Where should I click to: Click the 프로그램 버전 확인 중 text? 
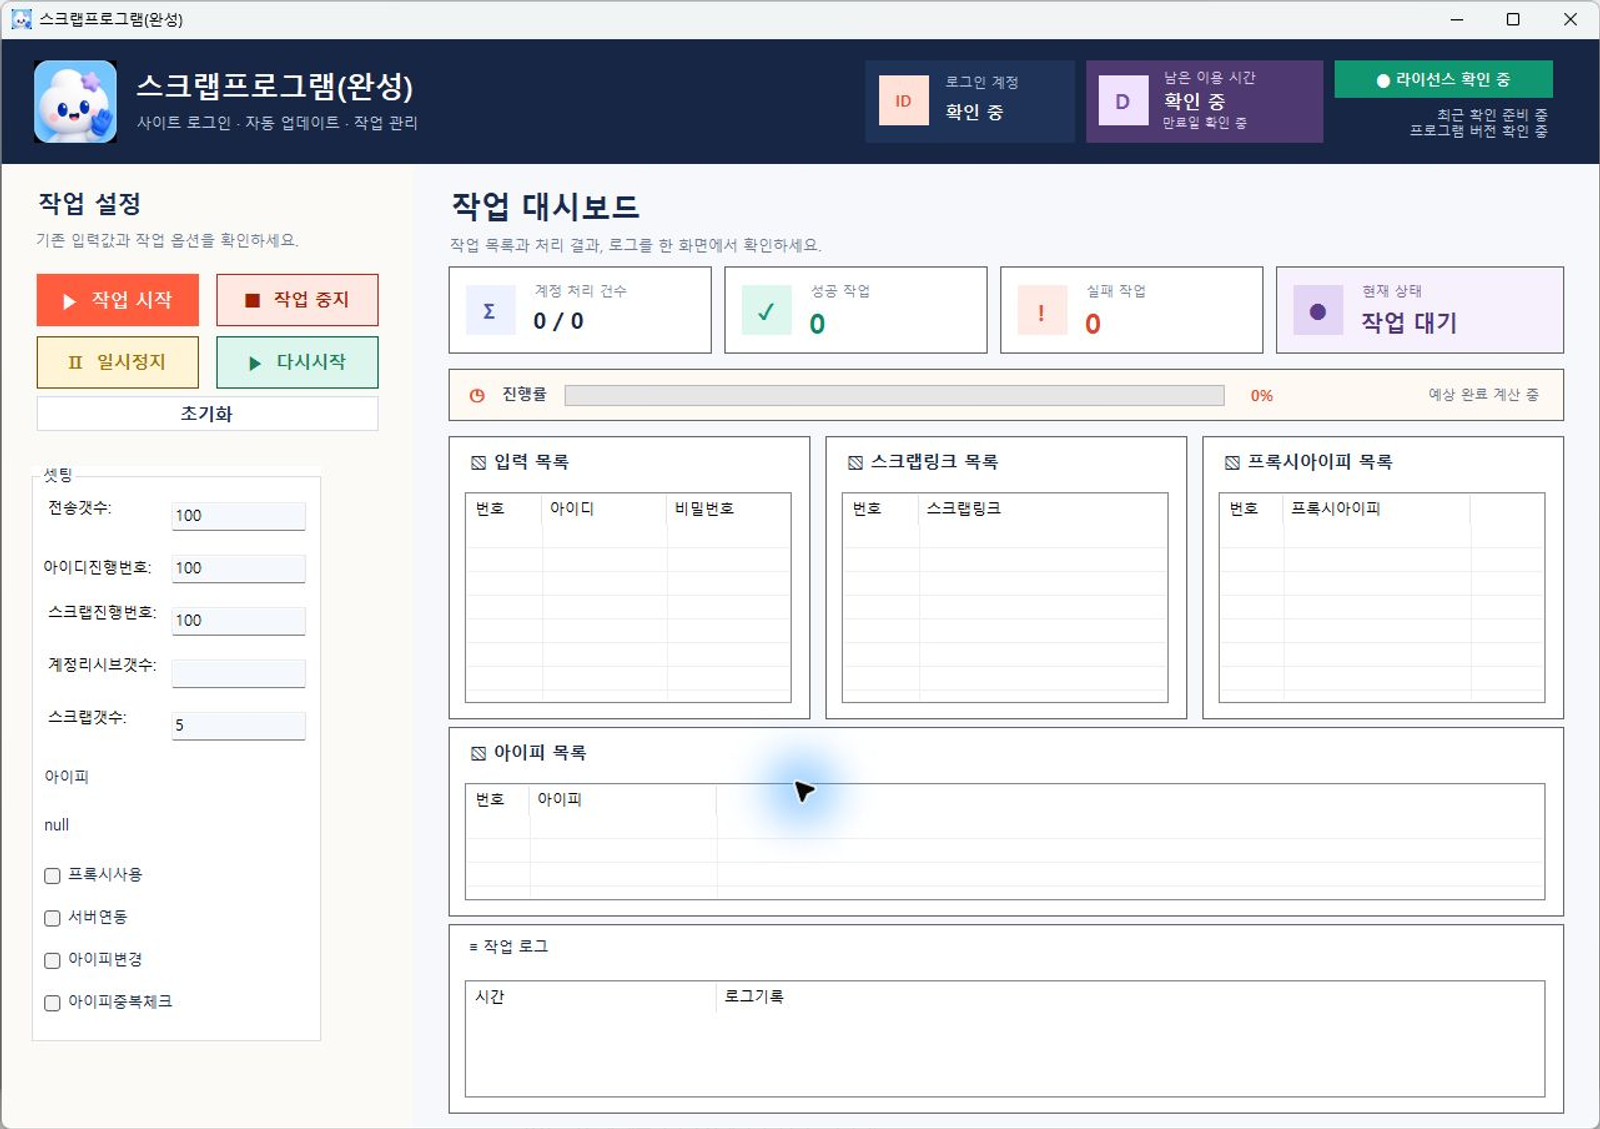[x=1479, y=131]
